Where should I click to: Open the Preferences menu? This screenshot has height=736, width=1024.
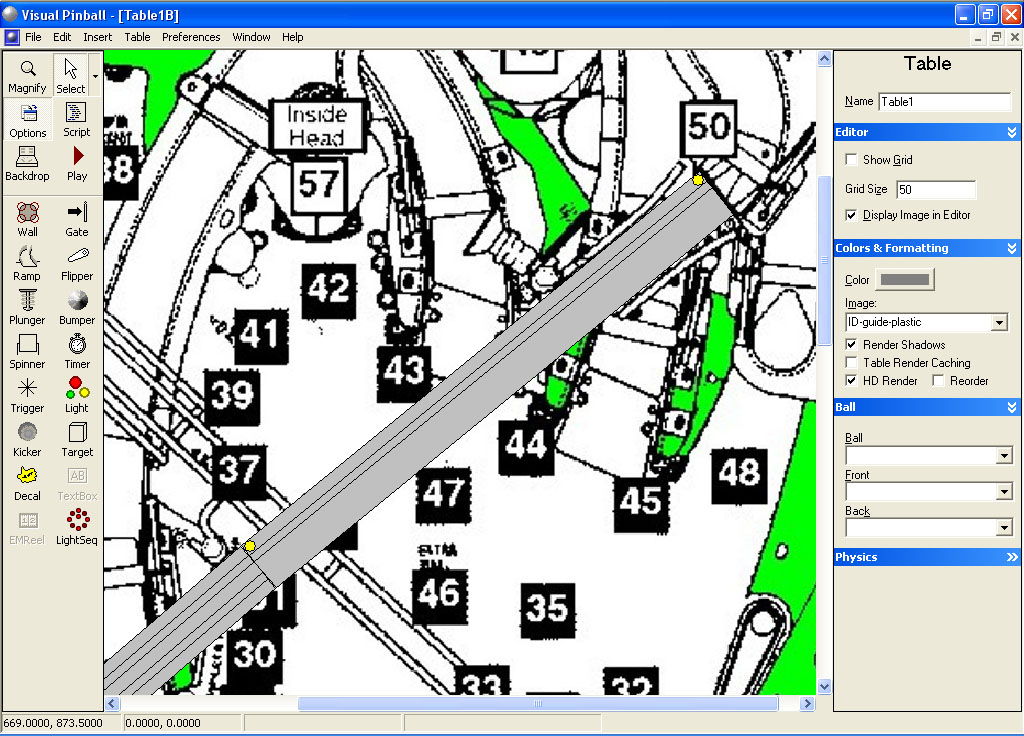(191, 37)
